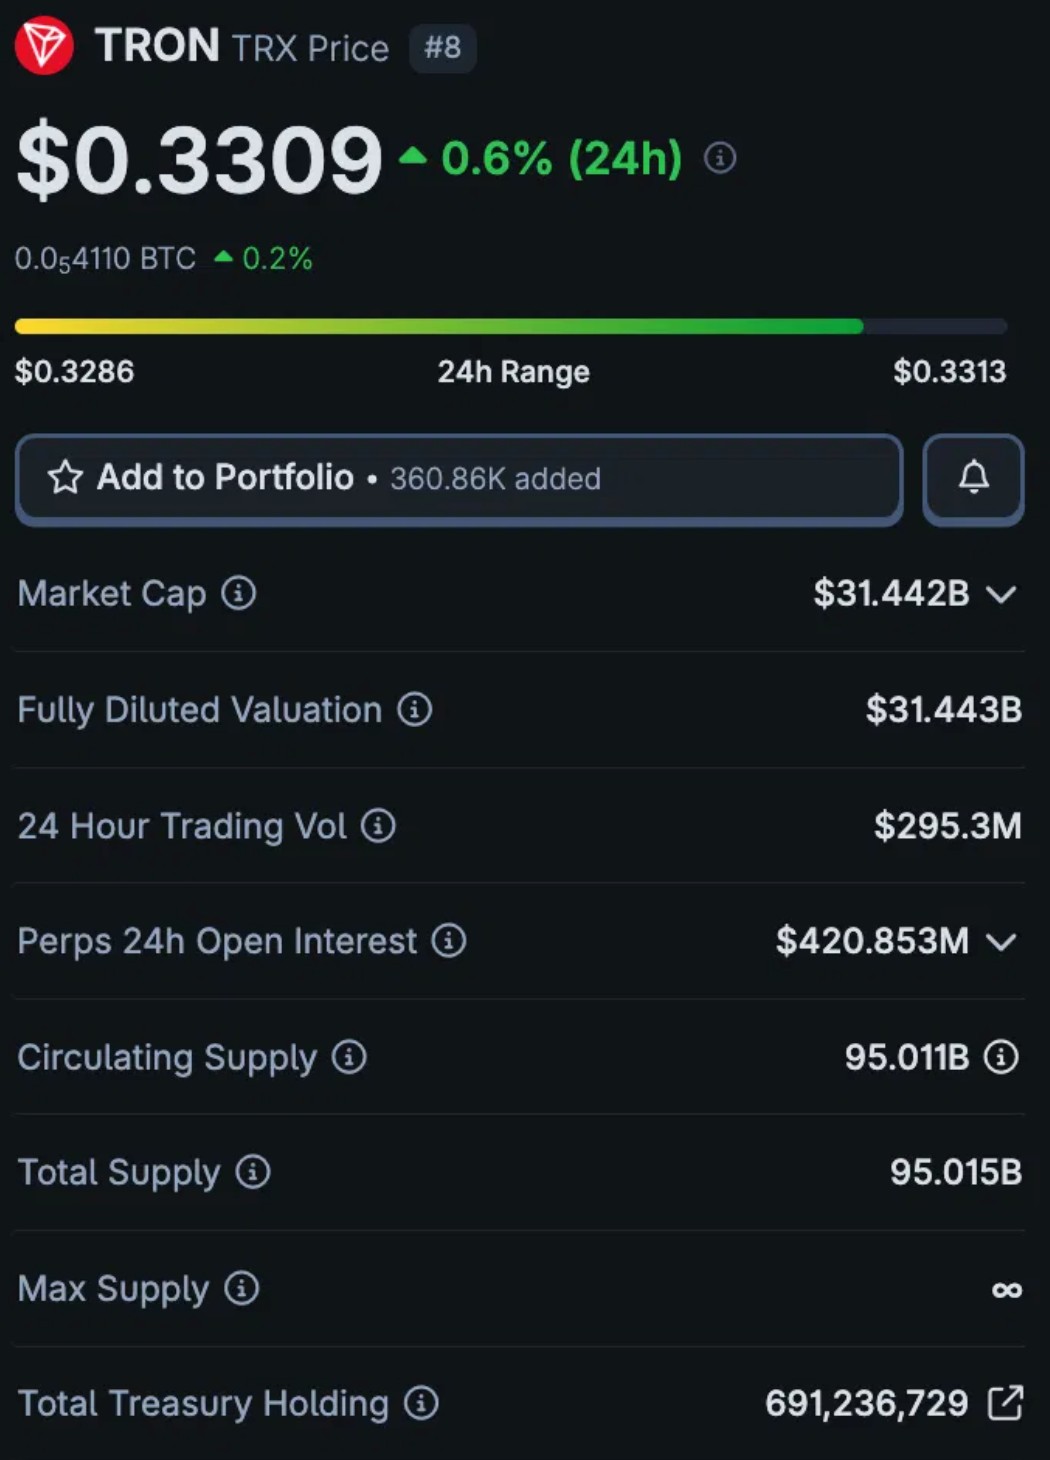Click the 95.011B circulating supply value
The width and height of the screenshot is (1050, 1460).
tap(907, 1056)
